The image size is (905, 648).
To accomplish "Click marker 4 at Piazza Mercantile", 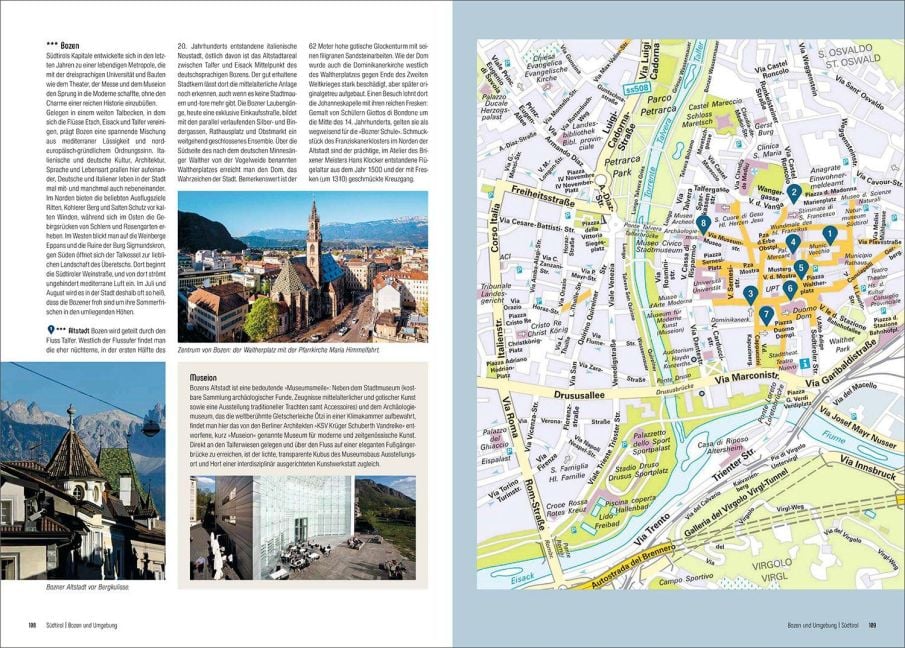I will (792, 242).
